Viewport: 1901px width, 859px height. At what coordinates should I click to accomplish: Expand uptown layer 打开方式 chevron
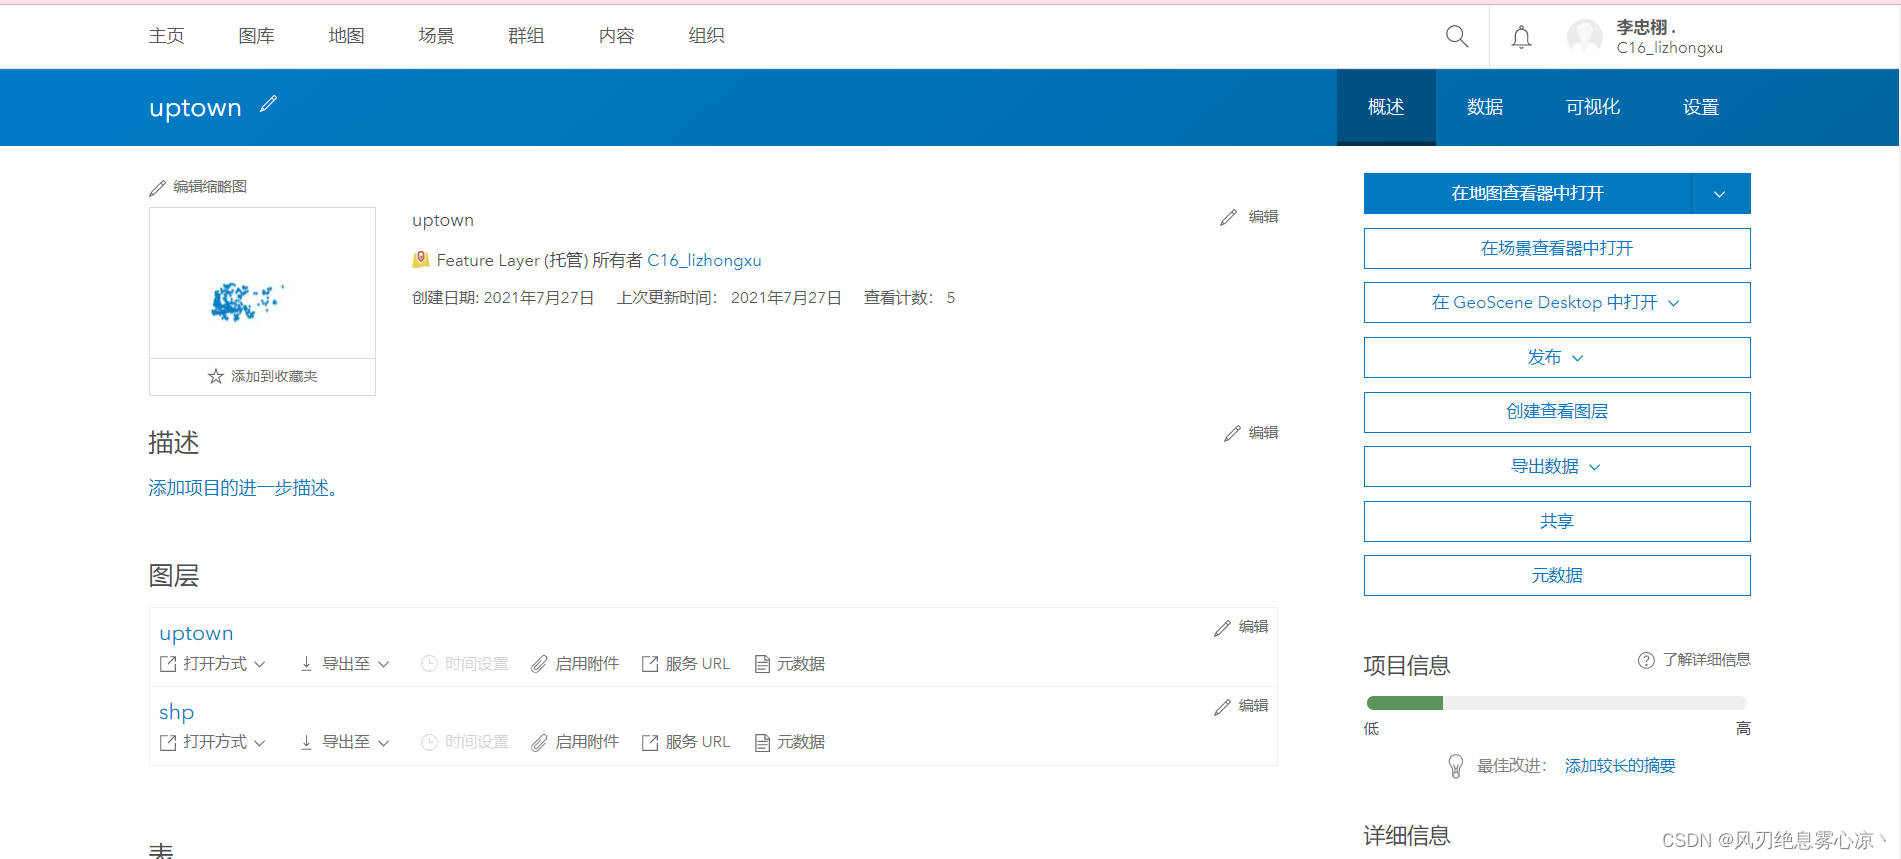tap(260, 664)
